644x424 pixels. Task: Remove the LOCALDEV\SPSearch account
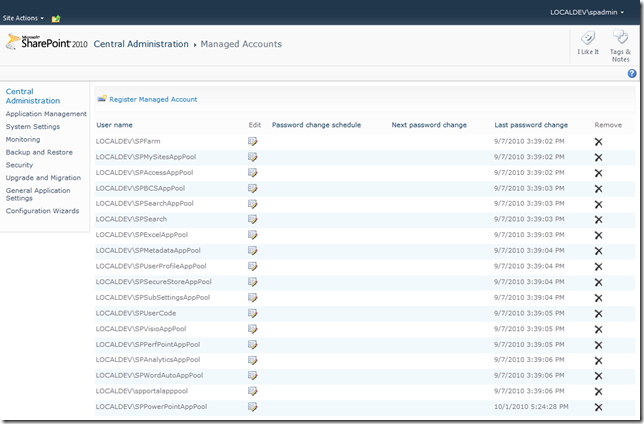[x=598, y=220]
